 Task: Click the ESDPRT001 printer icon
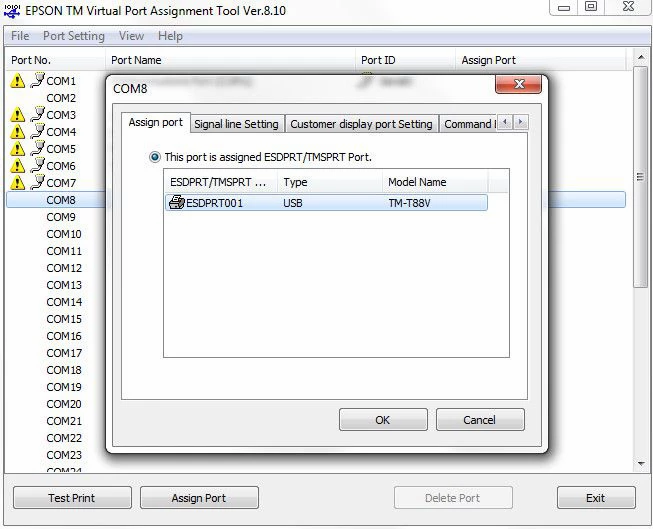[177, 203]
